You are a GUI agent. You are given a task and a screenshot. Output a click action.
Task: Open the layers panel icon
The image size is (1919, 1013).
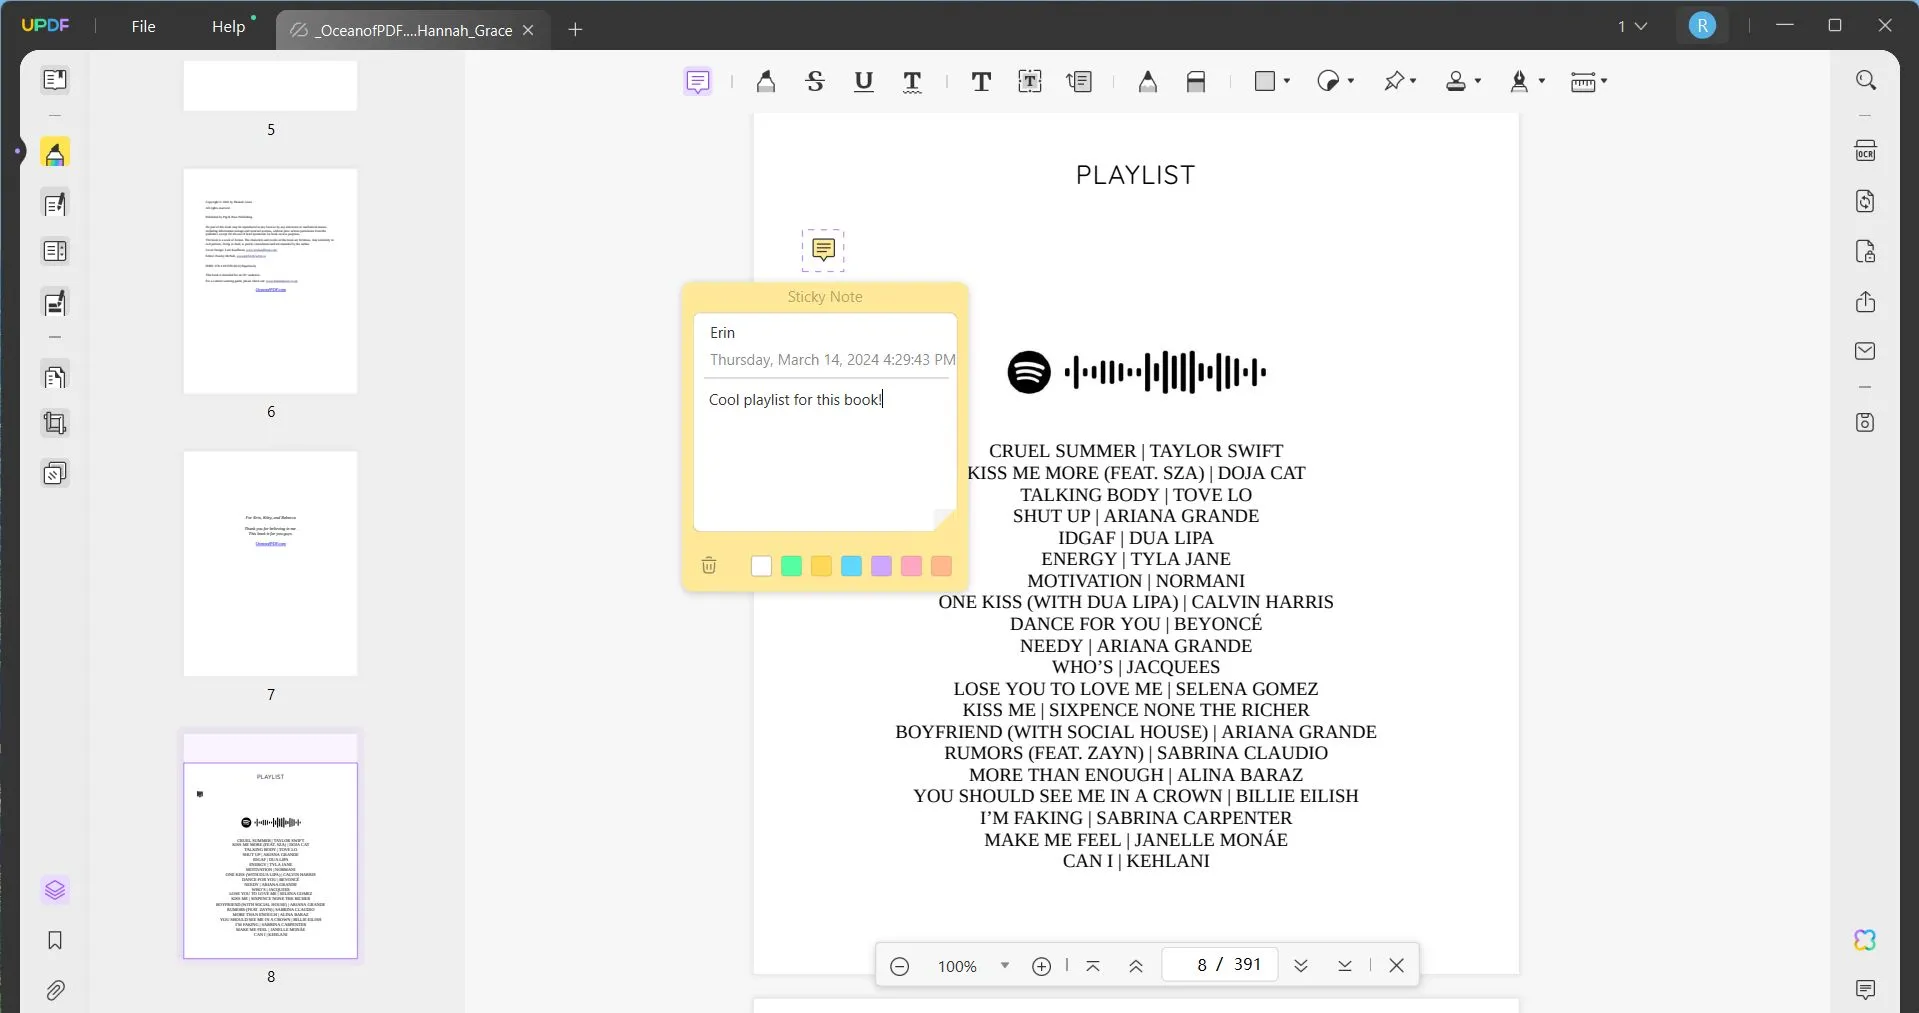point(55,890)
